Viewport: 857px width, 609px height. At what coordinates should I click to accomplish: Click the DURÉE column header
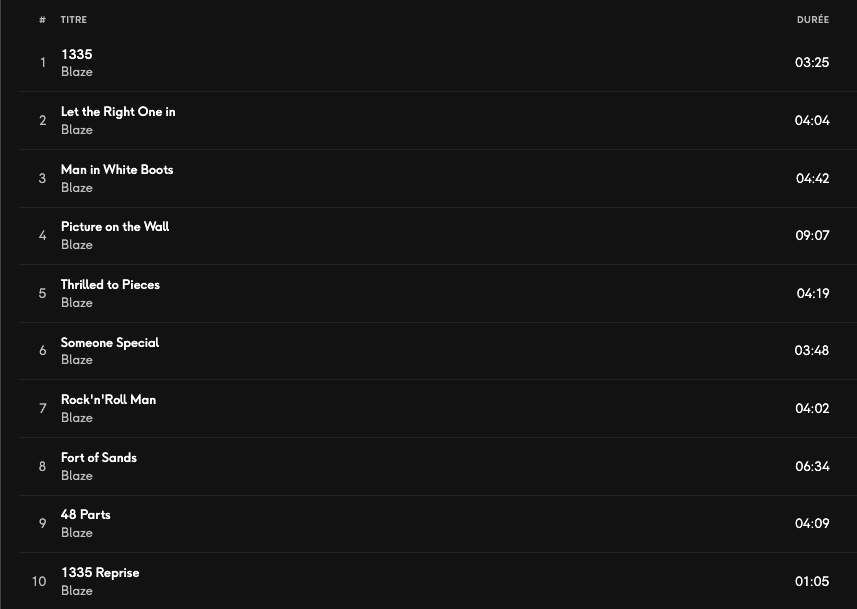click(812, 20)
